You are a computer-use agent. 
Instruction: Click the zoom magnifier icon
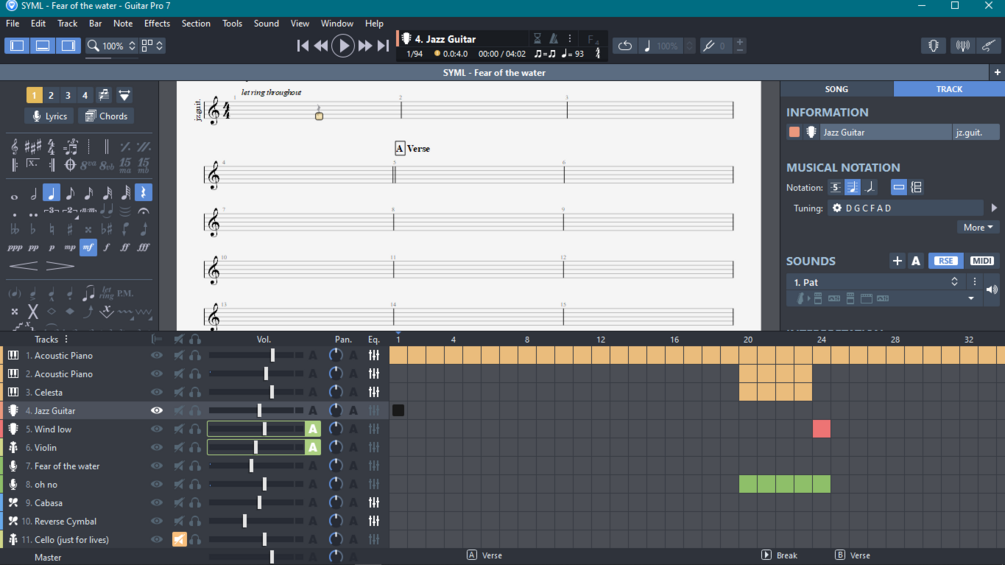(x=94, y=45)
